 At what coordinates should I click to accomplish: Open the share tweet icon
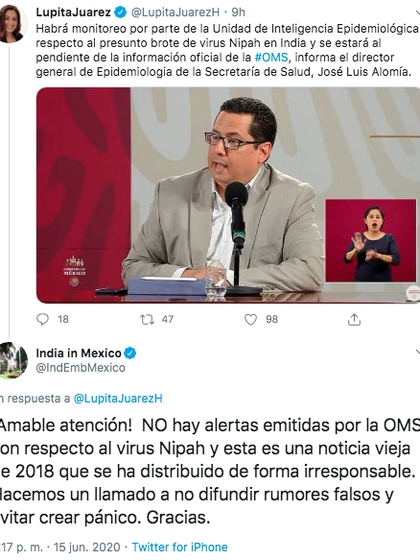(354, 319)
